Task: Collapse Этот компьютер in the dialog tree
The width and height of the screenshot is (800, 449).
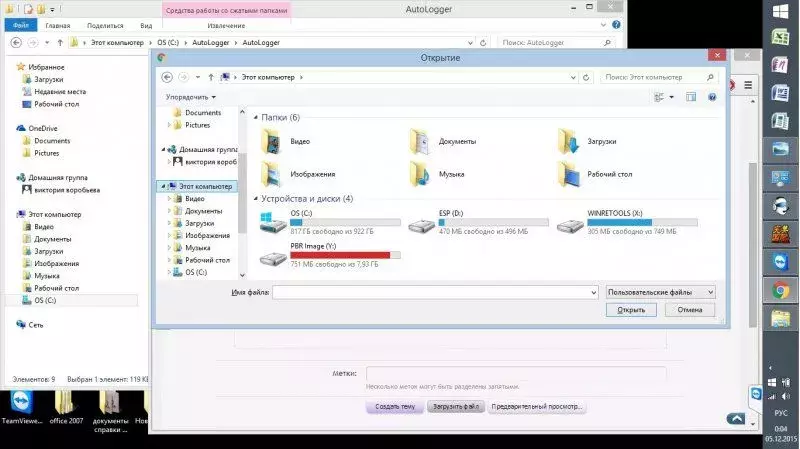Action: pyautogui.click(x=163, y=186)
